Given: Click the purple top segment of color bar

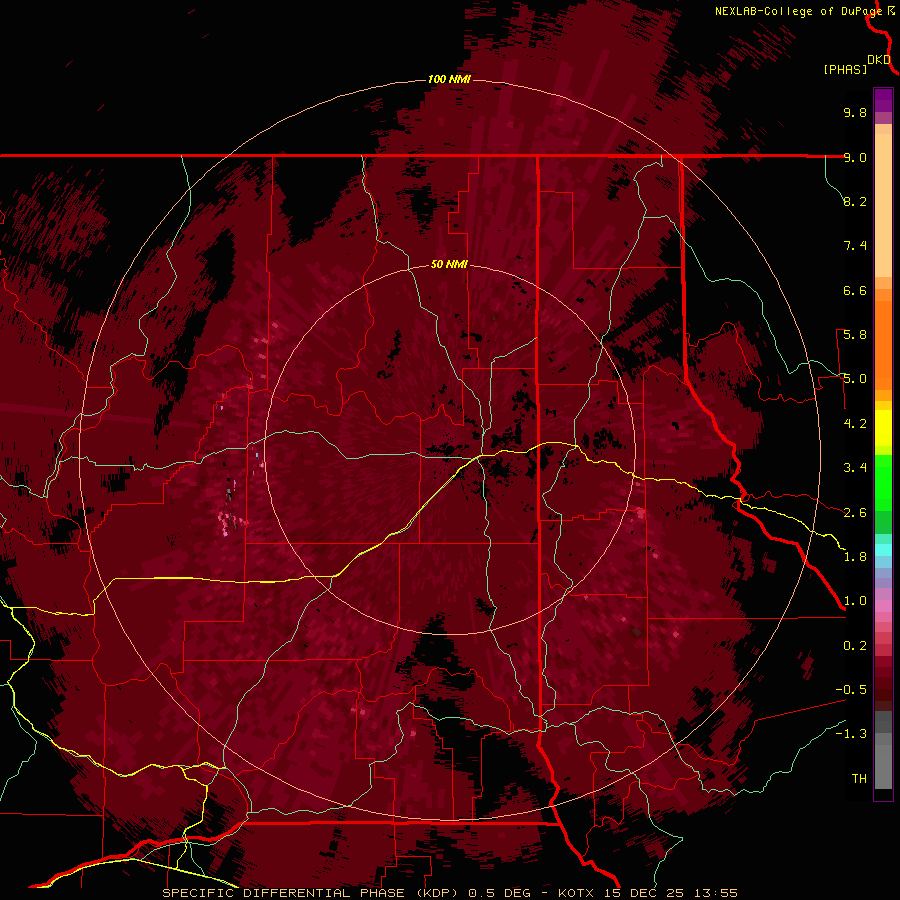Looking at the screenshot, I should [883, 100].
